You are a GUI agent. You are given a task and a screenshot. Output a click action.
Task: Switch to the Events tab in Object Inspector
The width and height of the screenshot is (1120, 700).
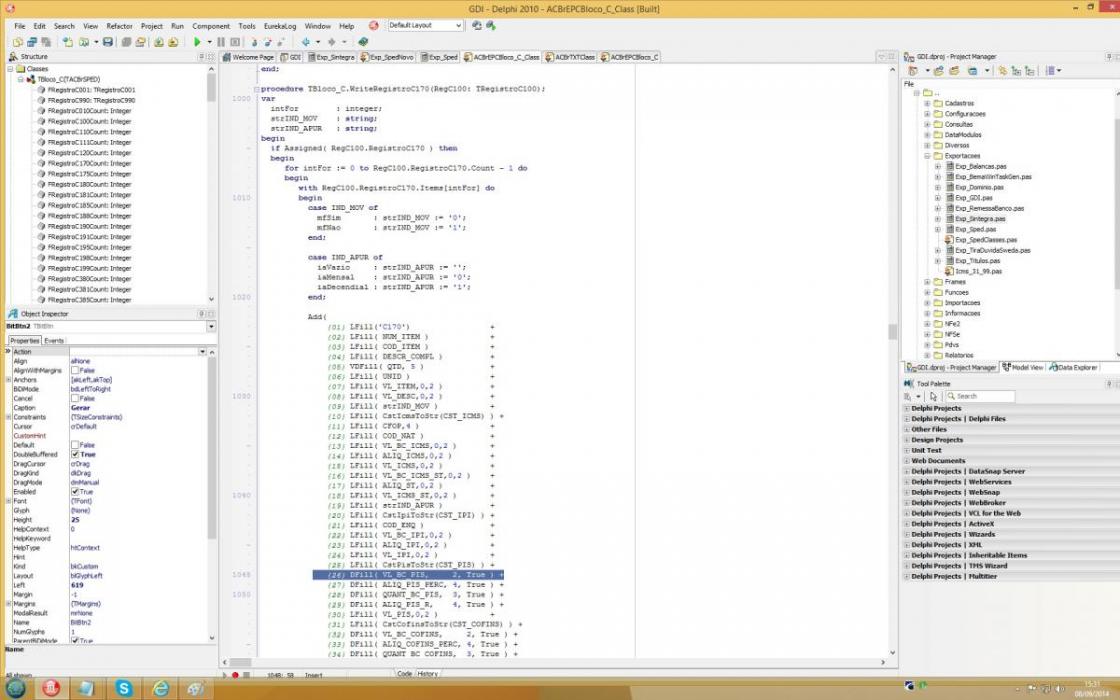pyautogui.click(x=54, y=341)
